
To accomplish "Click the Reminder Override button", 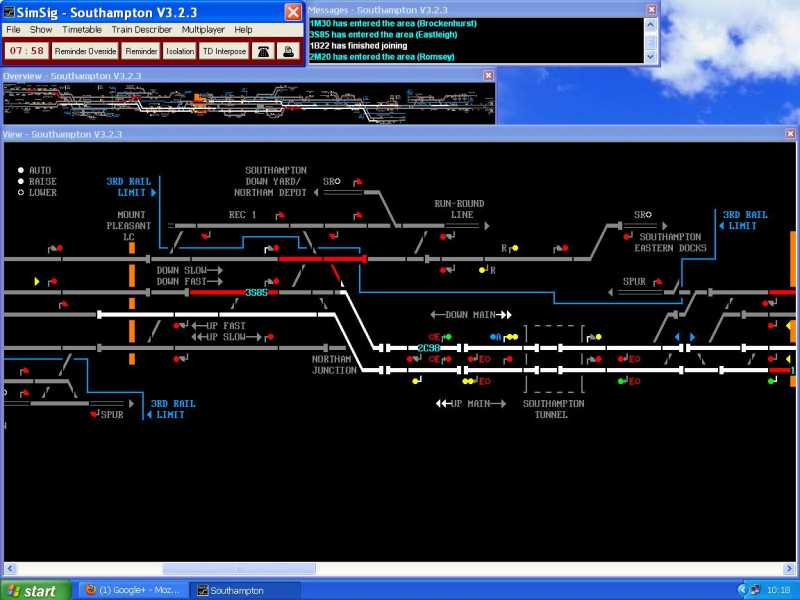I will tap(85, 51).
